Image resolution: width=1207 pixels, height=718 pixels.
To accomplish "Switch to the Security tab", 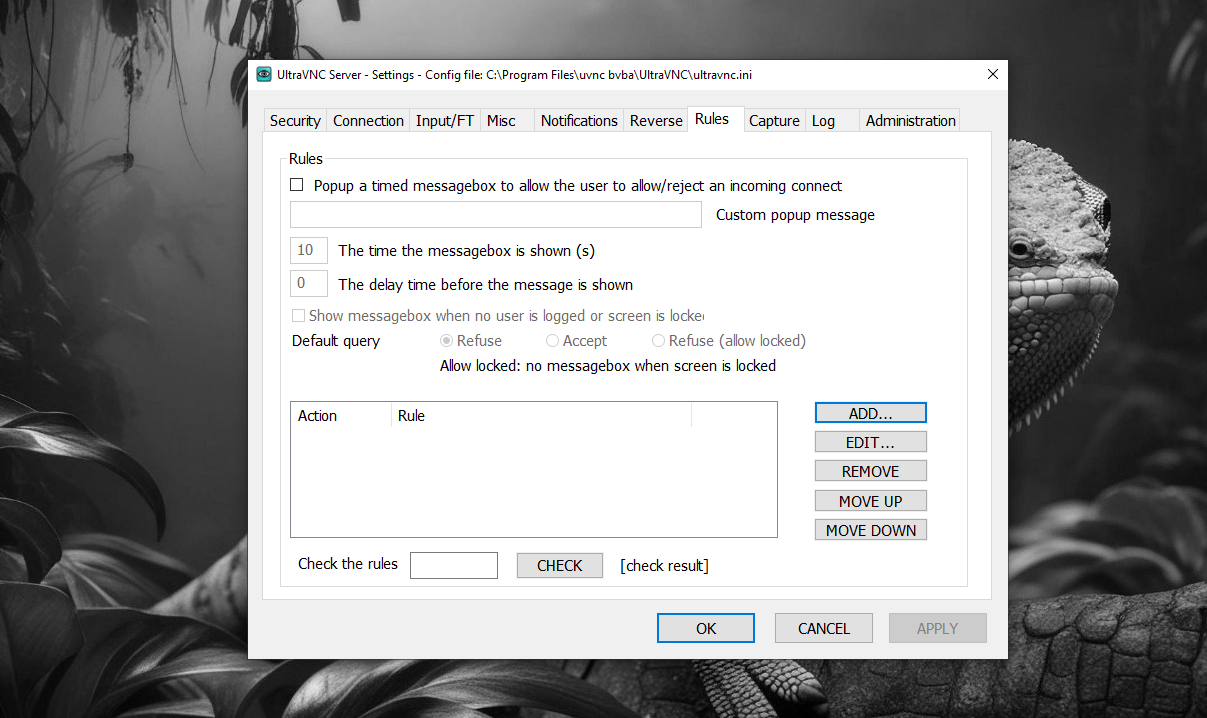I will pos(295,120).
